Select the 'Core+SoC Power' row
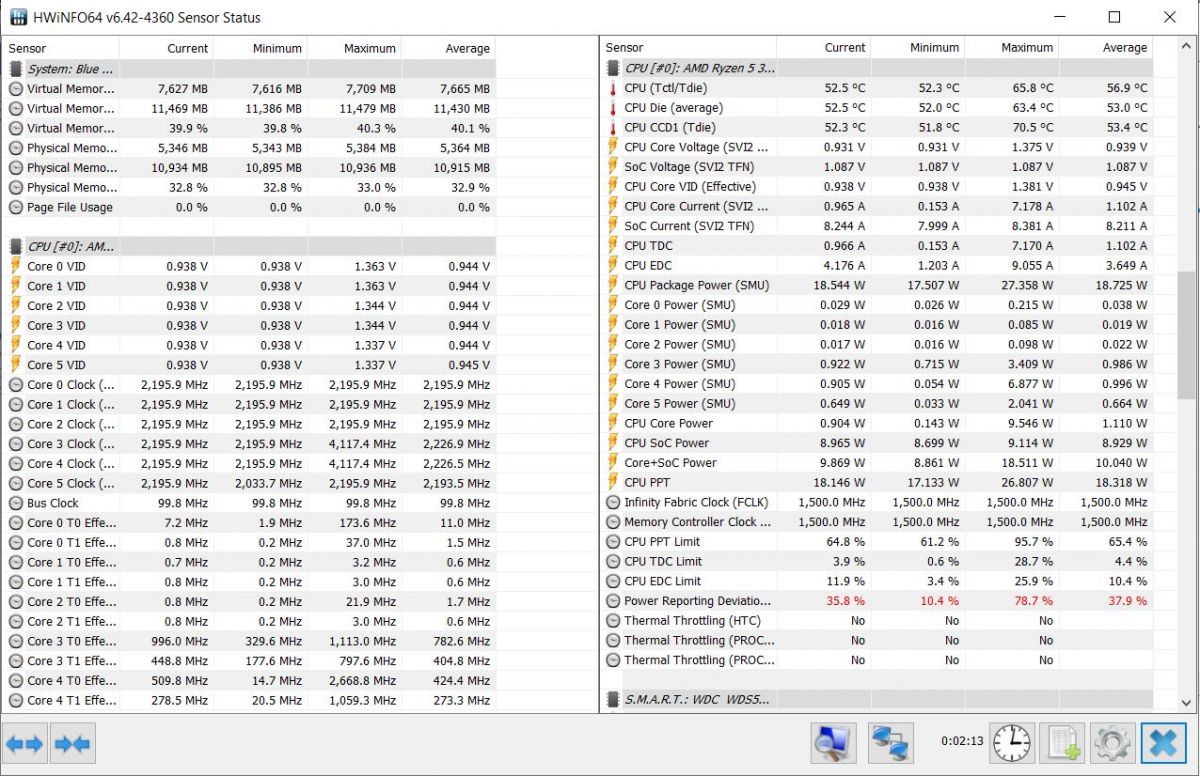The width and height of the screenshot is (1200, 776). (876, 463)
